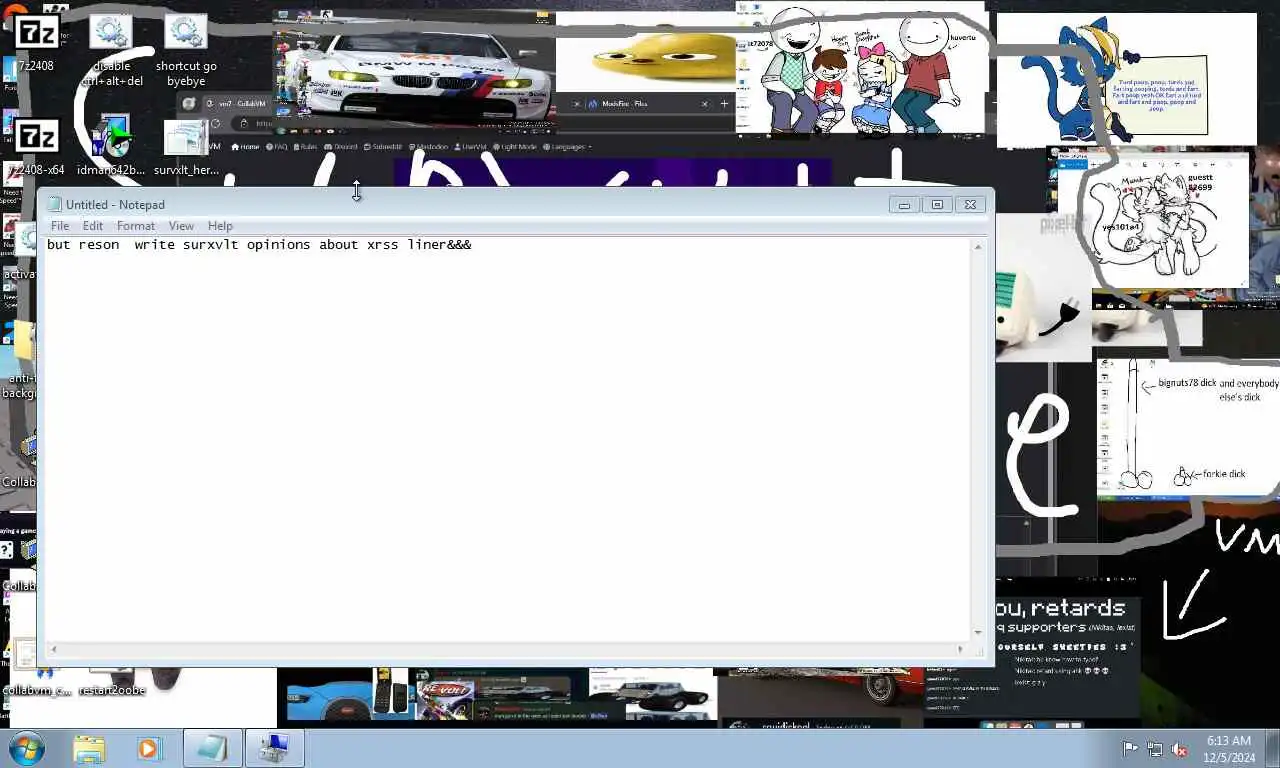
Task: Select the 7z2408 desktop icon
Action: pos(36,44)
